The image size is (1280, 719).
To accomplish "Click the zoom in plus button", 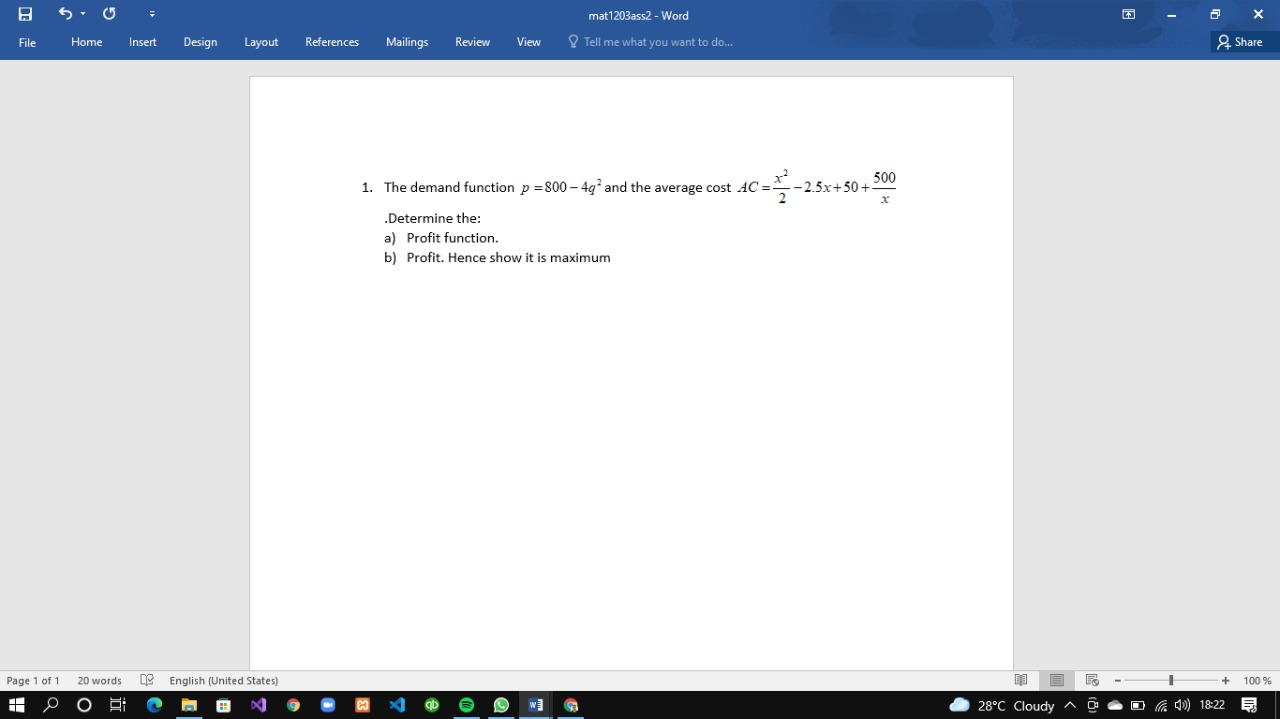I will pos(1225,681).
